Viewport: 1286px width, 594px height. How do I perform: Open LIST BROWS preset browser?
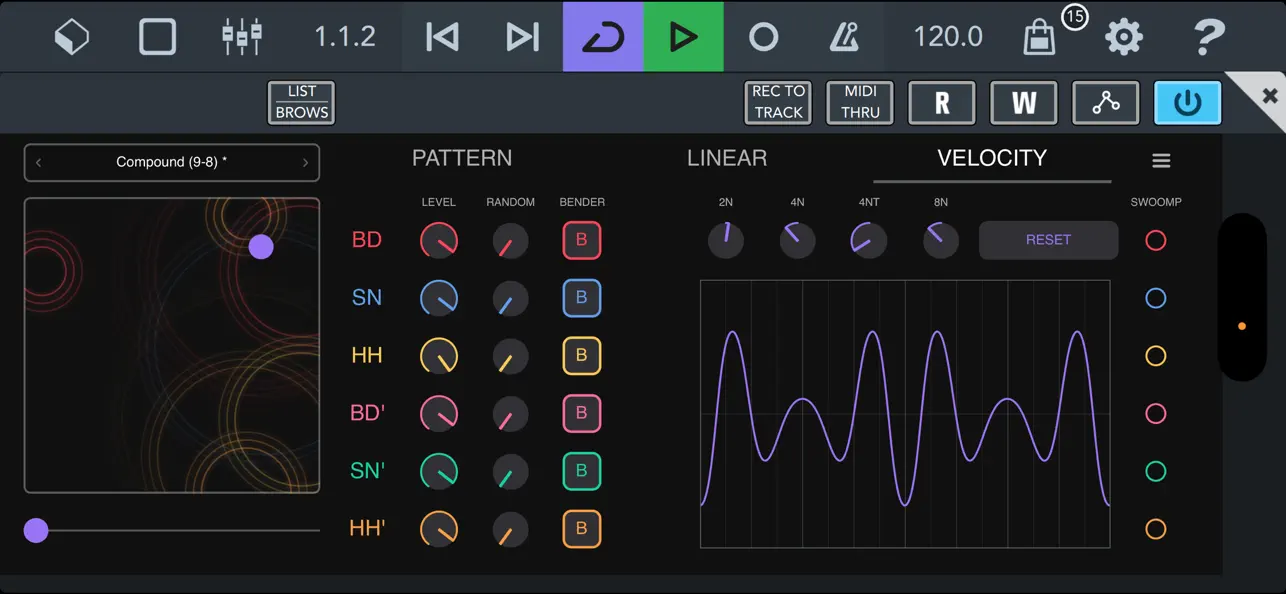pos(302,102)
